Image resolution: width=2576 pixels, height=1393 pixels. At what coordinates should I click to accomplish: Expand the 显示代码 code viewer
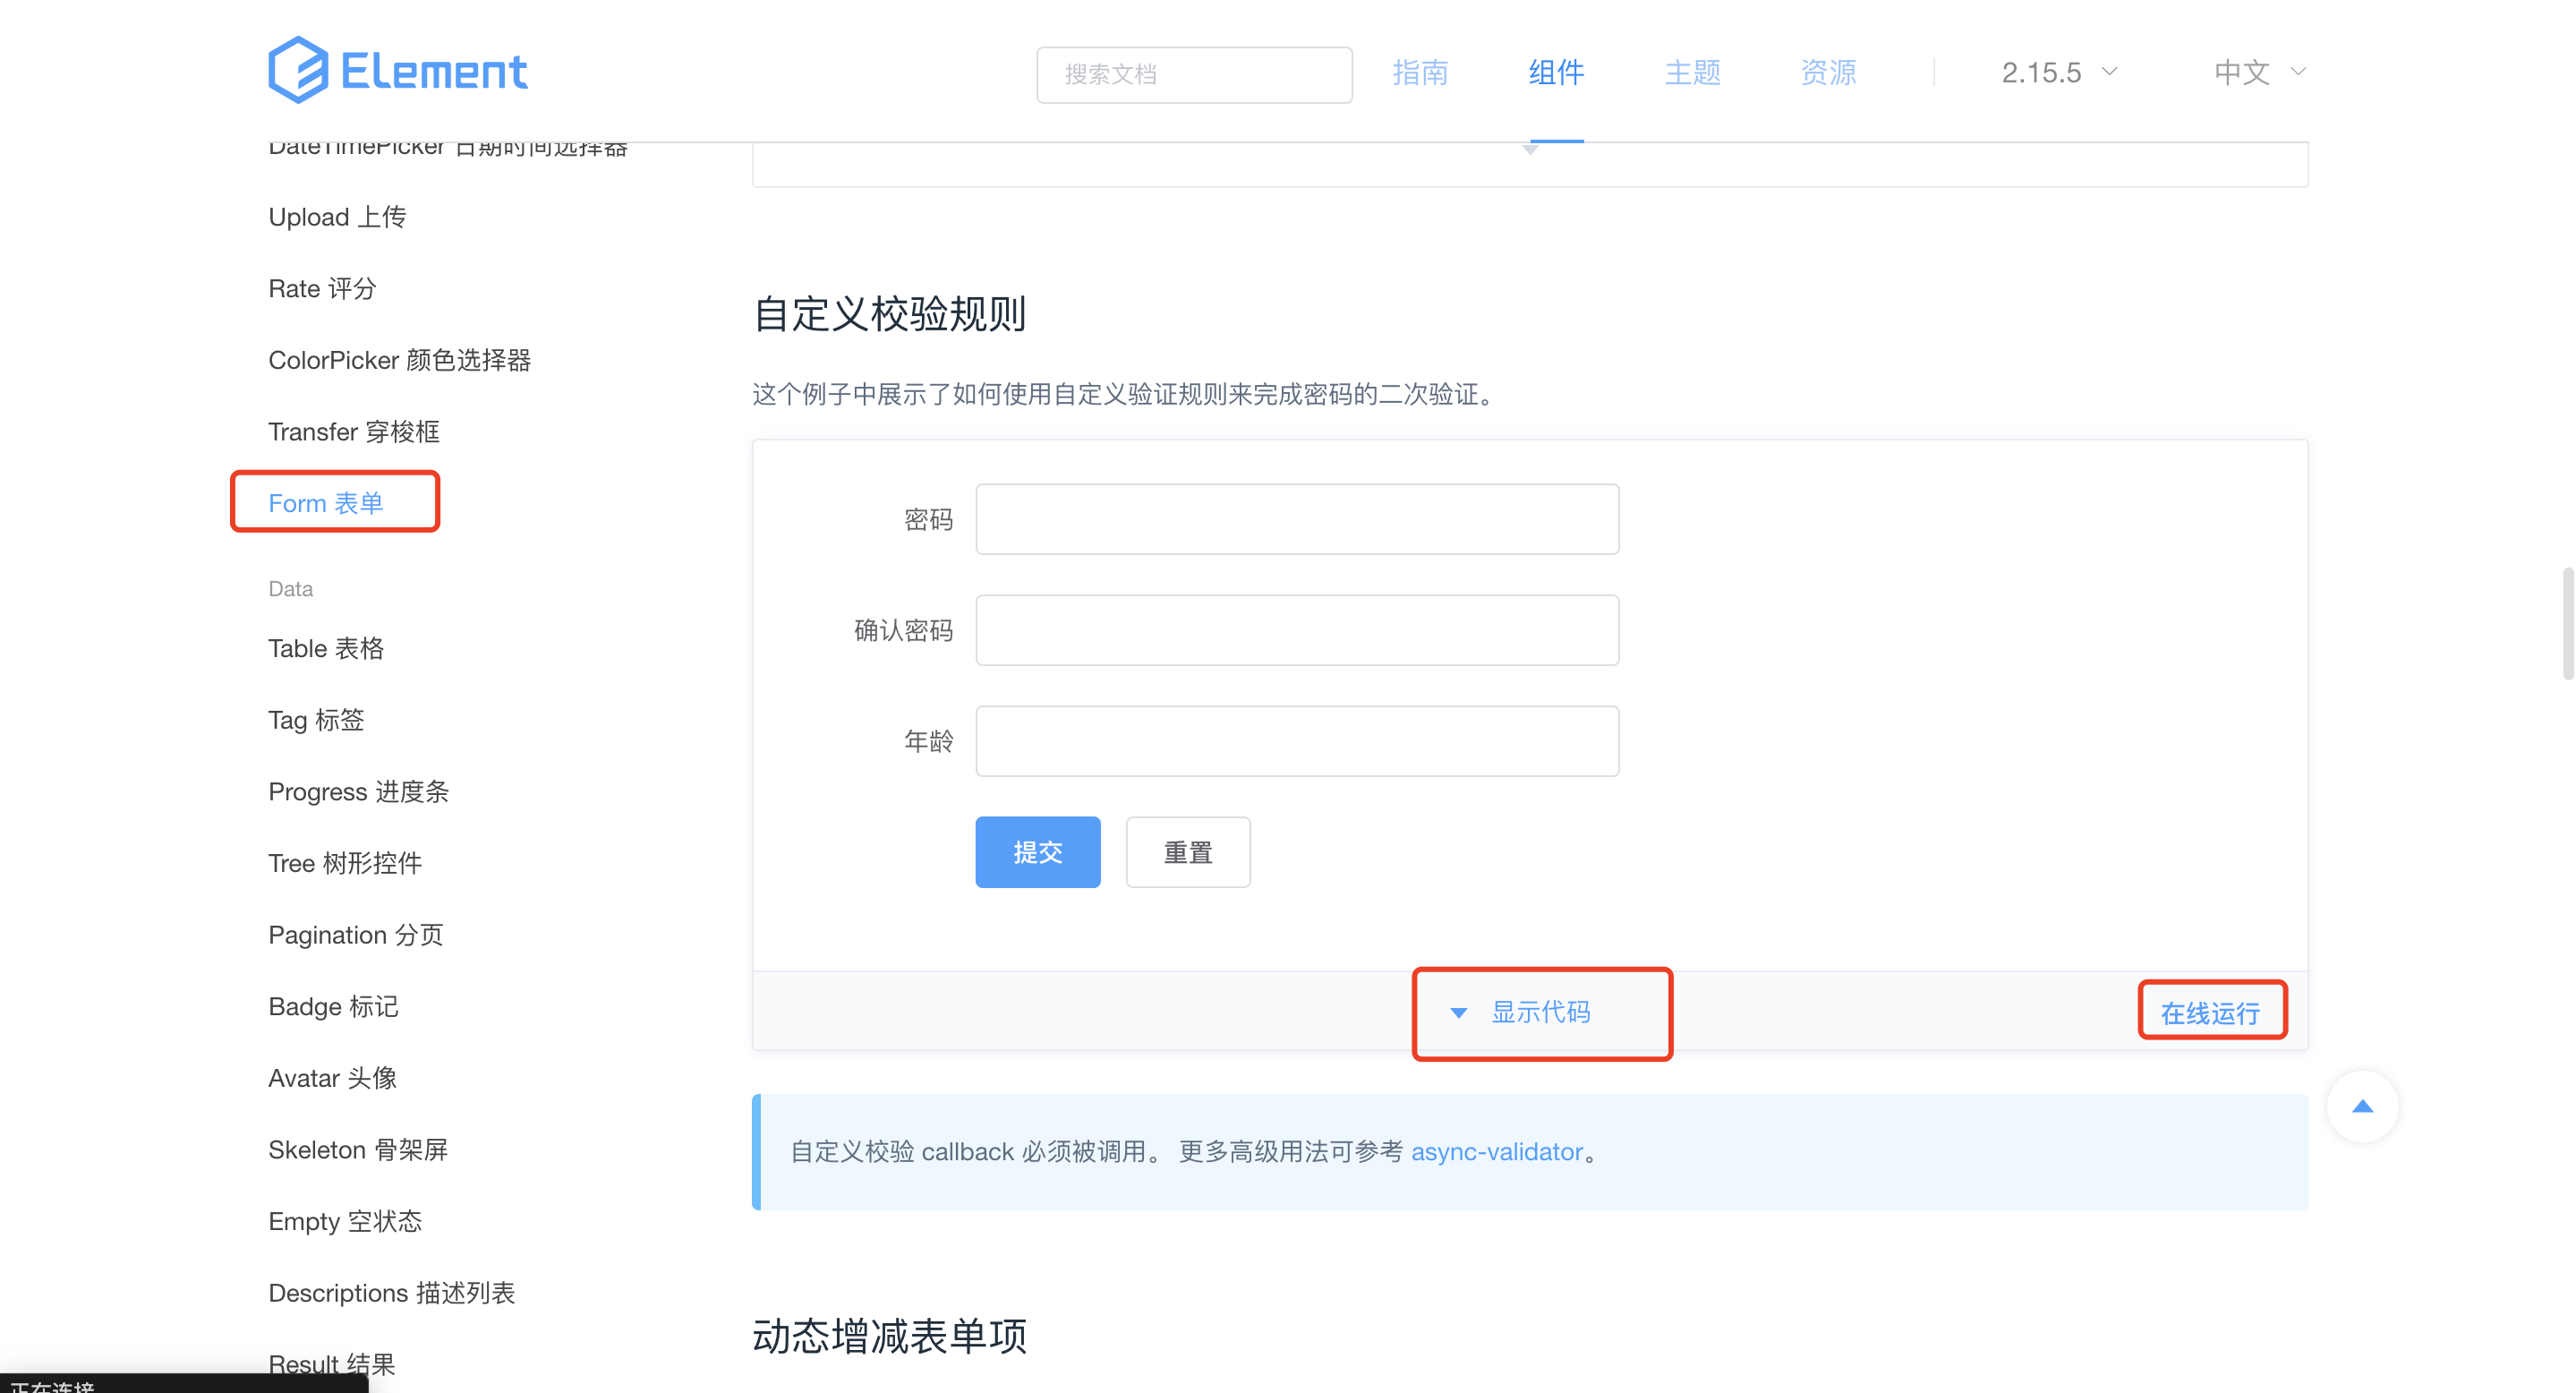coord(1542,1012)
